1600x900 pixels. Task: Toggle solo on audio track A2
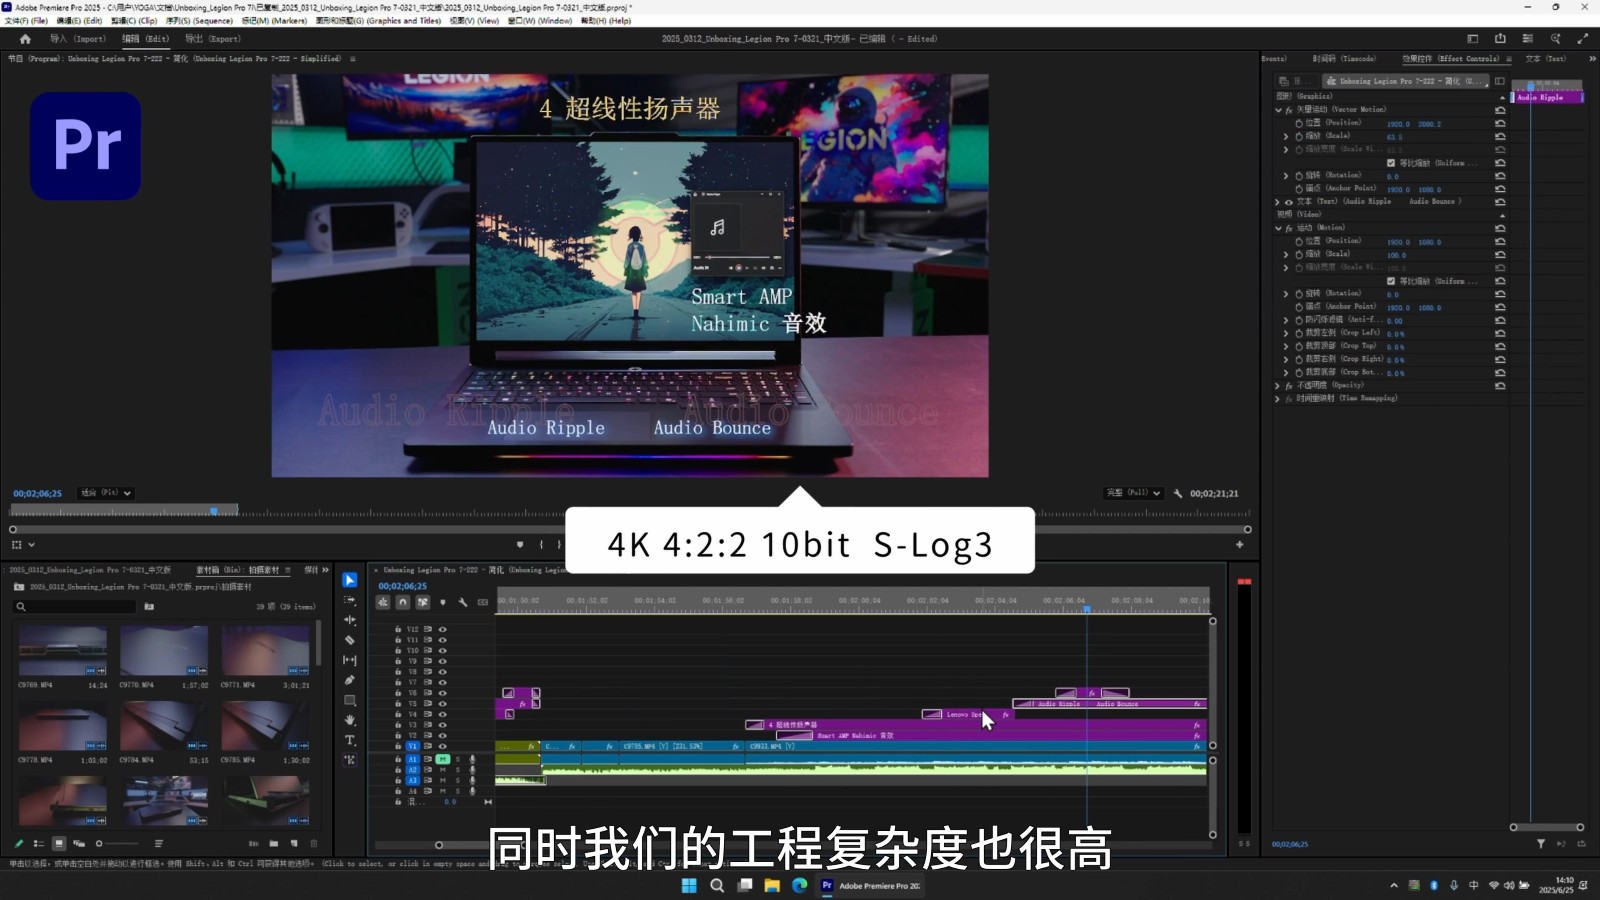[458, 770]
